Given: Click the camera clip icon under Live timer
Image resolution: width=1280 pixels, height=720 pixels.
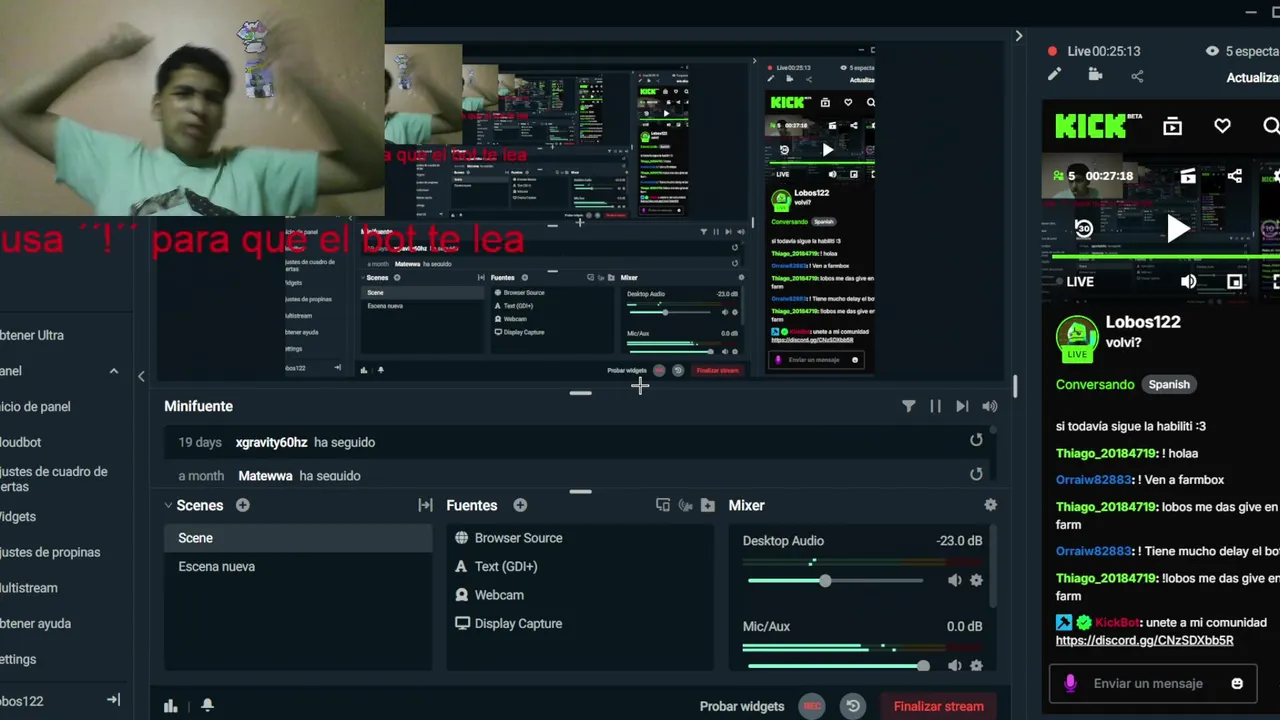Looking at the screenshot, I should [x=1095, y=75].
